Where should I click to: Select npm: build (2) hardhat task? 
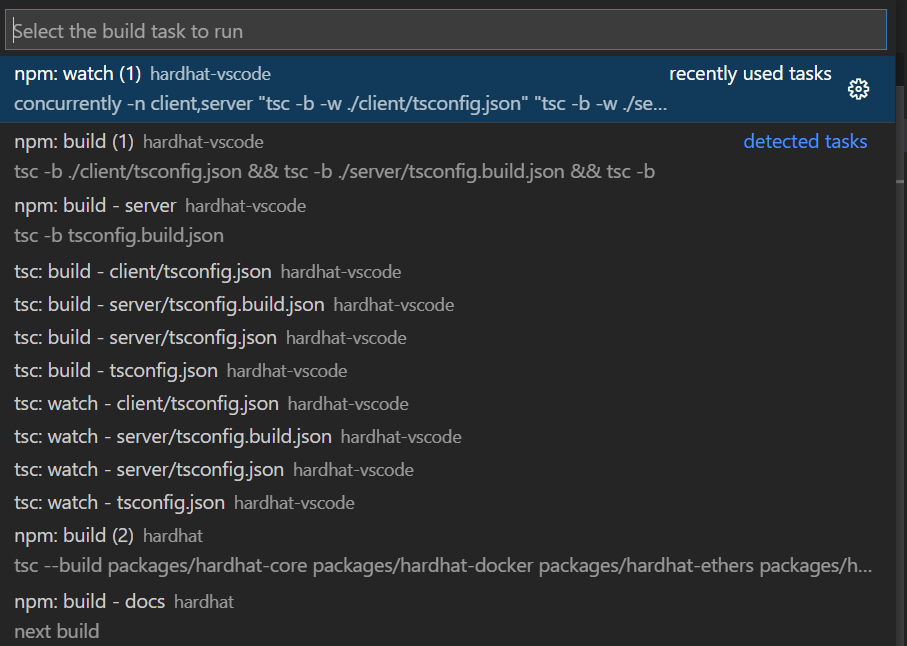pyautogui.click(x=447, y=551)
